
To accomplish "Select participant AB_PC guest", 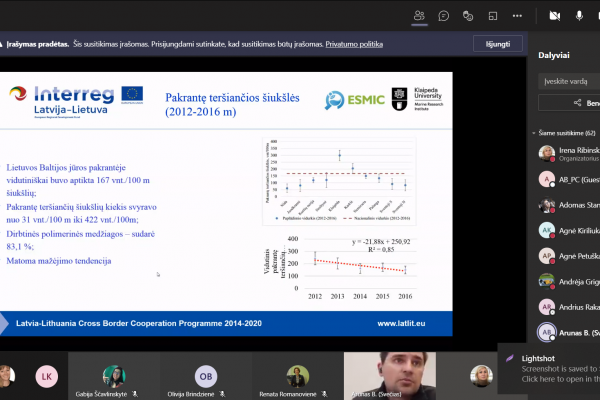I will click(568, 180).
